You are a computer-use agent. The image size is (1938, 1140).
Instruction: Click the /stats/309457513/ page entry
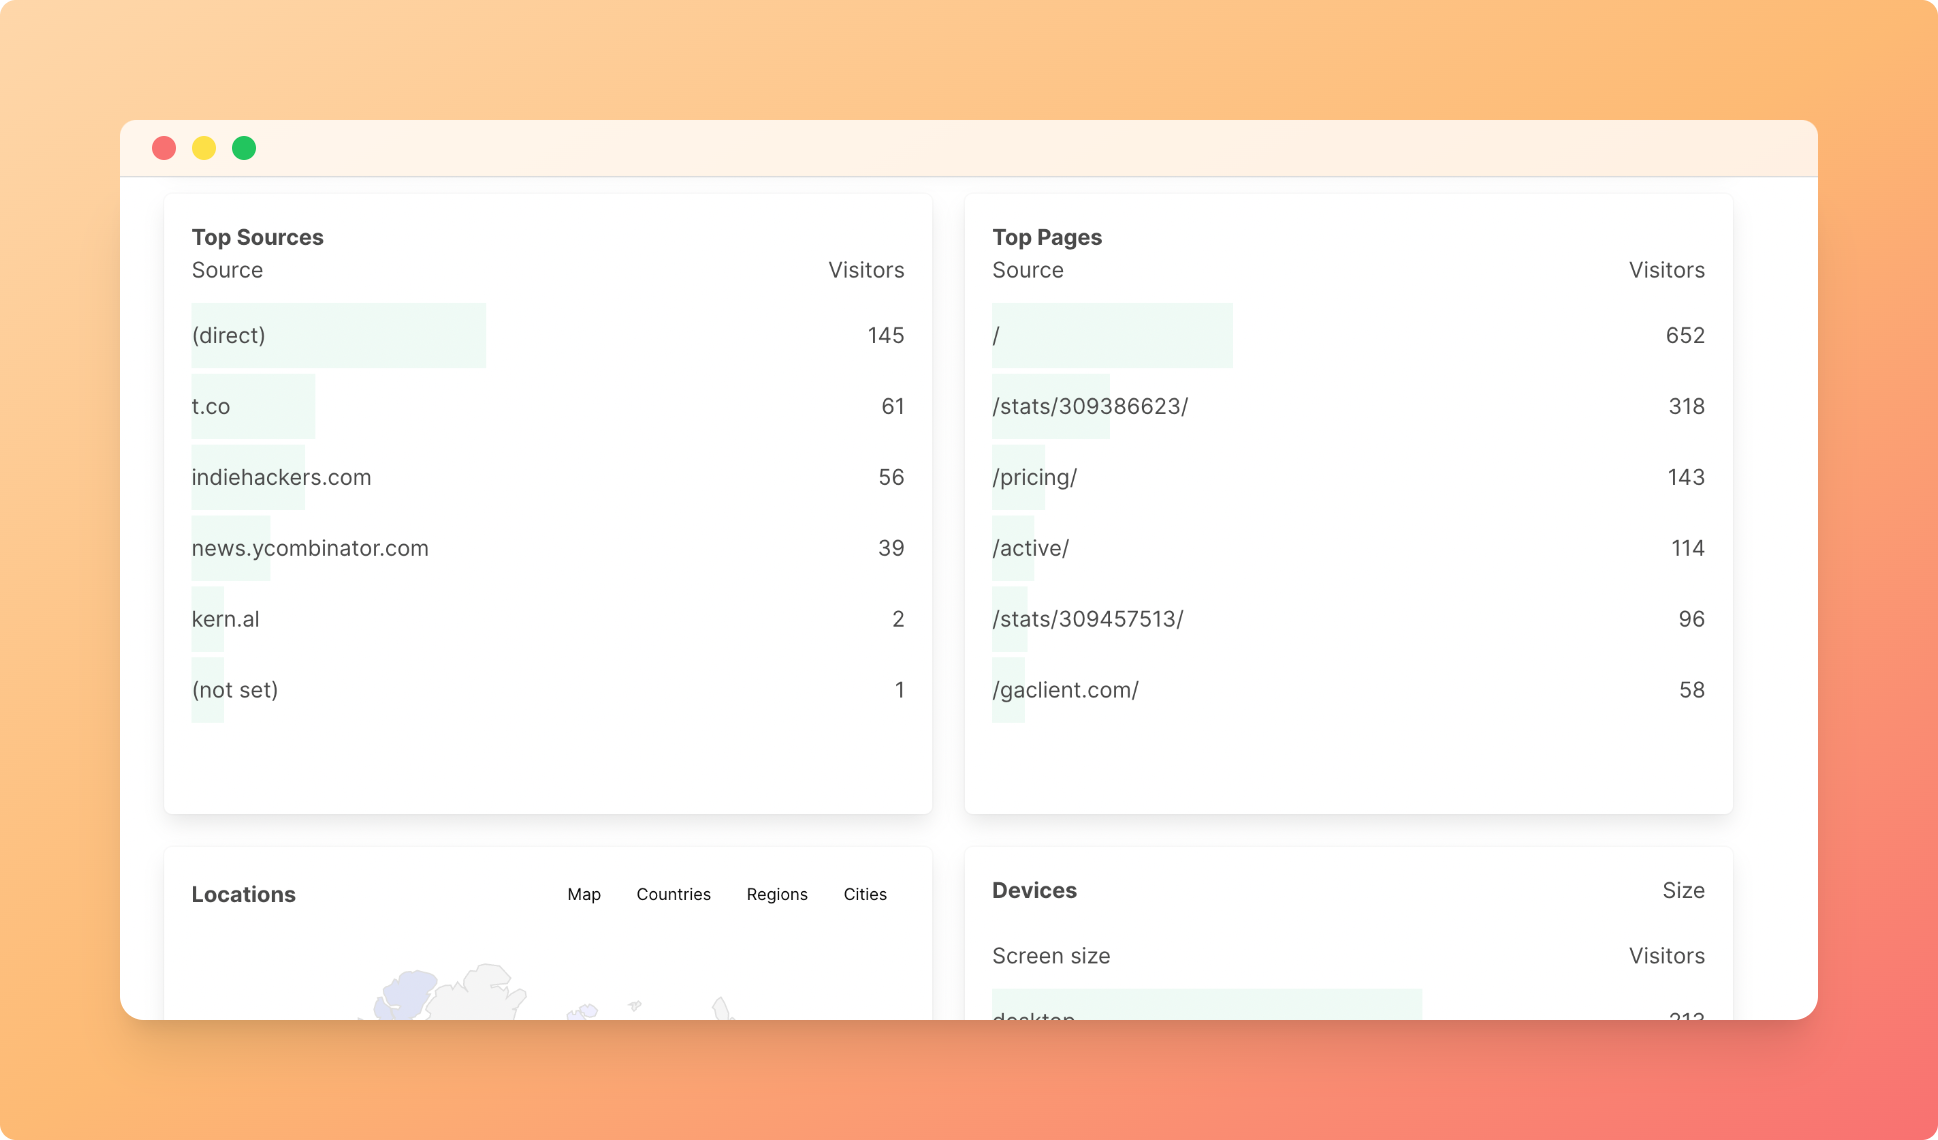click(1087, 619)
